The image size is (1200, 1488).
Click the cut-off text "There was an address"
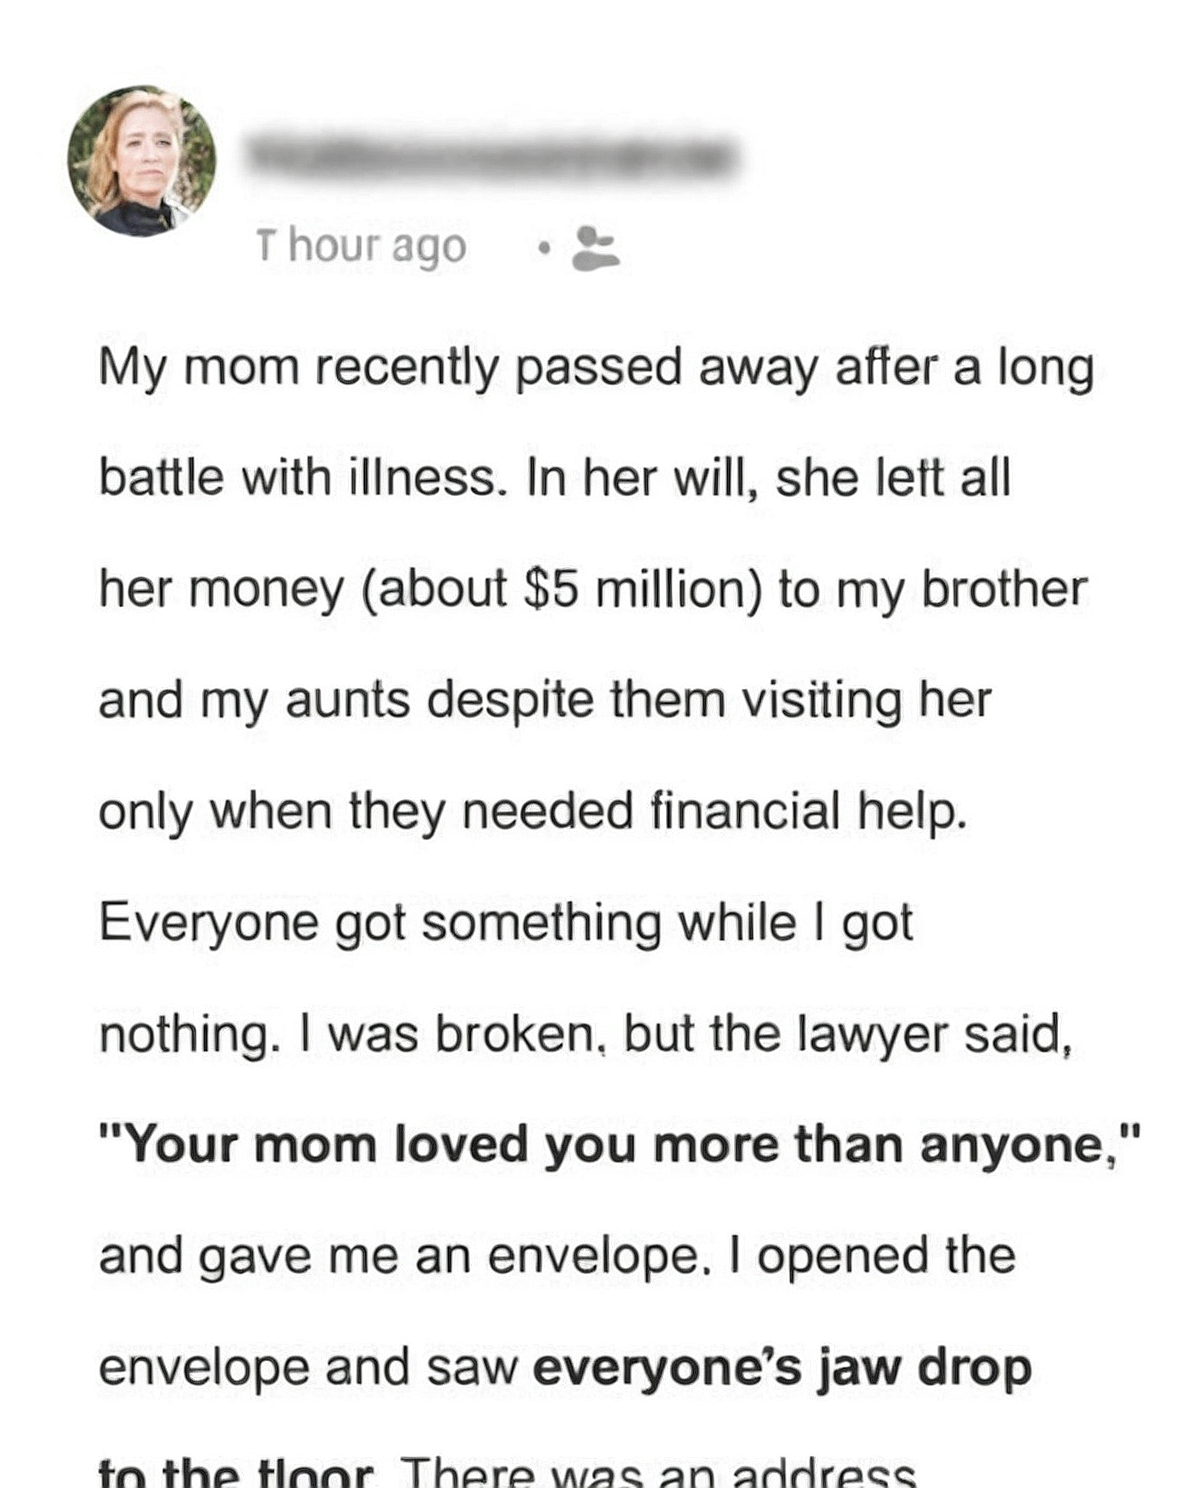coord(658,1473)
